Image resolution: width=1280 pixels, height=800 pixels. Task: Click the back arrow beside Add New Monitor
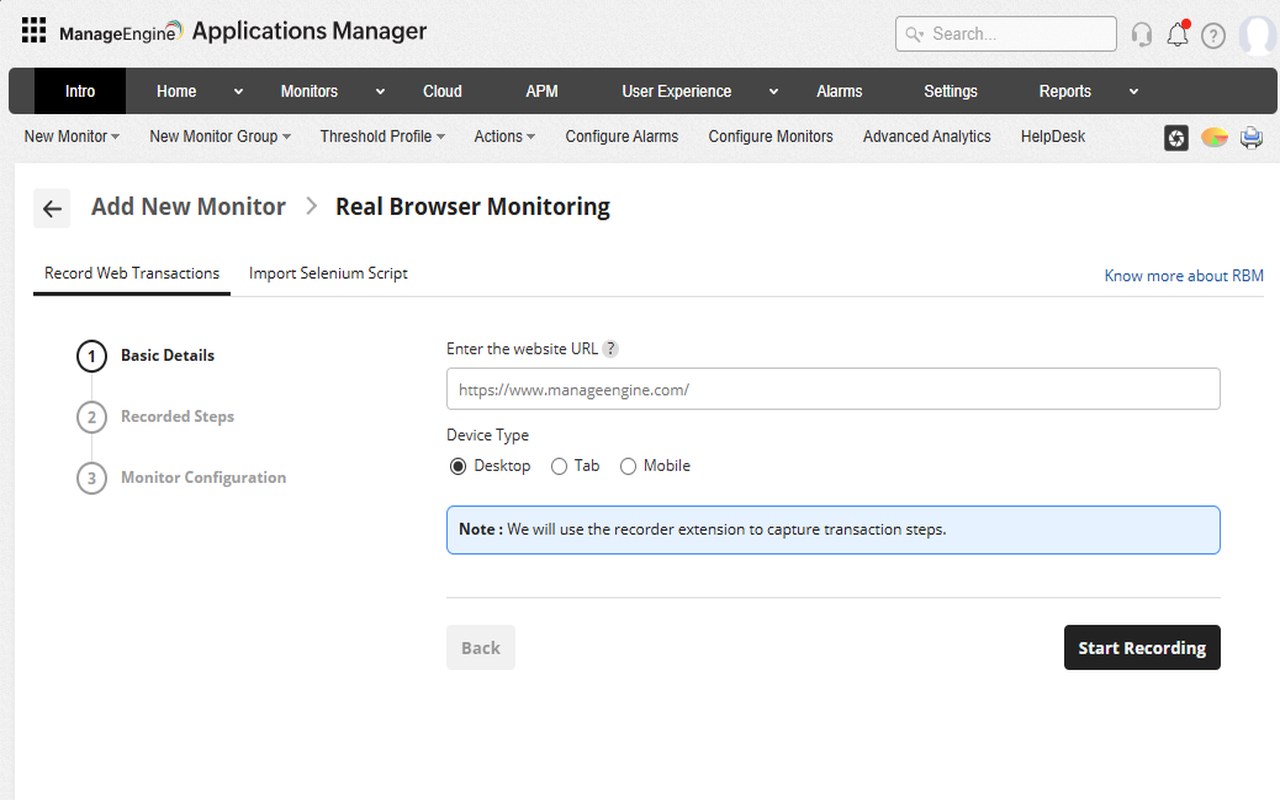click(x=52, y=209)
